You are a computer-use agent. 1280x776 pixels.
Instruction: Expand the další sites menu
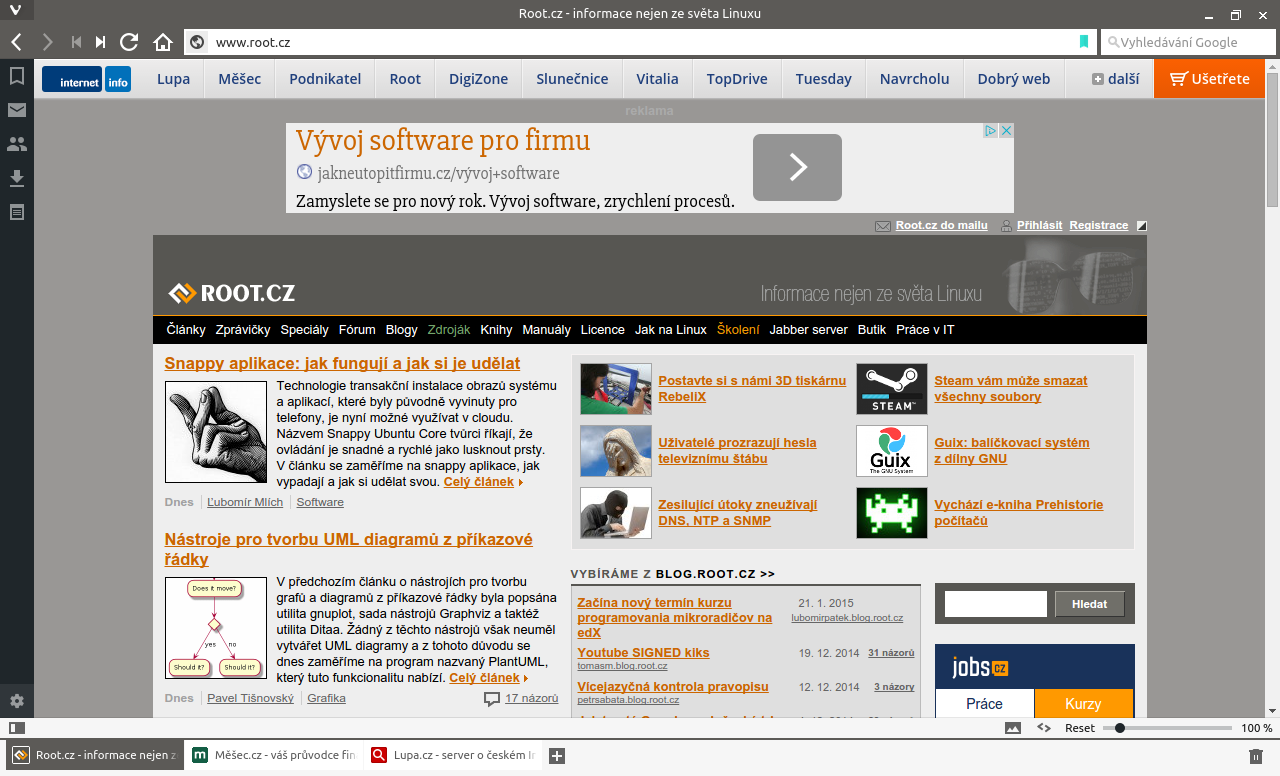pyautogui.click(x=1115, y=79)
